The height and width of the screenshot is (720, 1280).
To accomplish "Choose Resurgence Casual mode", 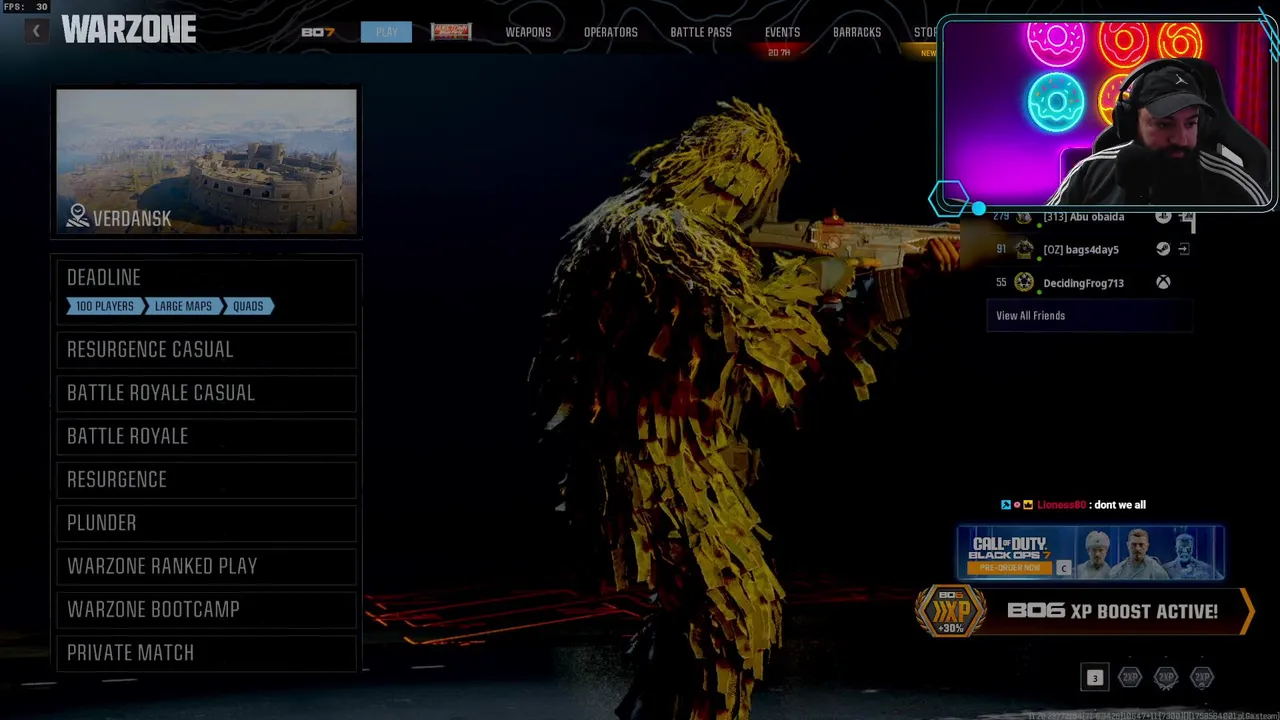I will (x=206, y=349).
